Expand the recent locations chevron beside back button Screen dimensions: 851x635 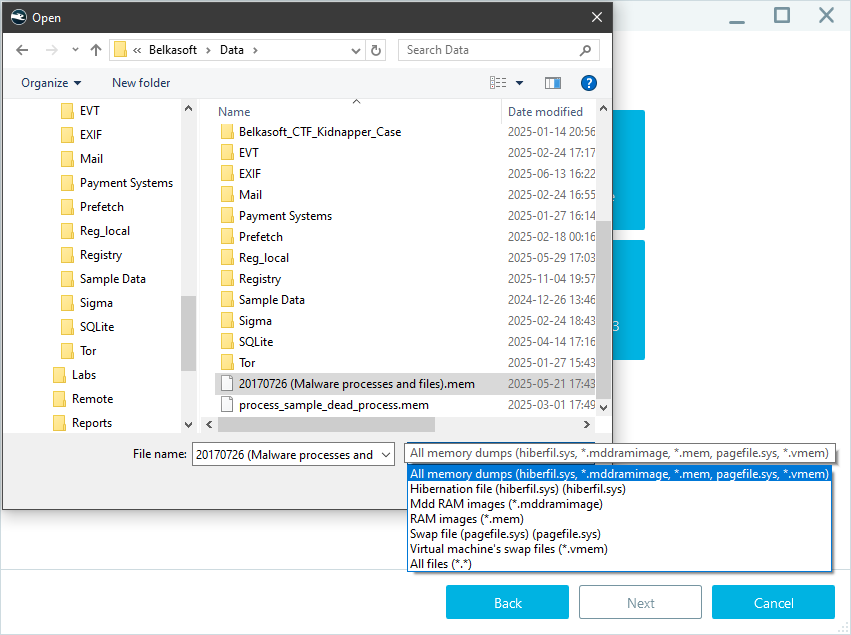tap(74, 49)
